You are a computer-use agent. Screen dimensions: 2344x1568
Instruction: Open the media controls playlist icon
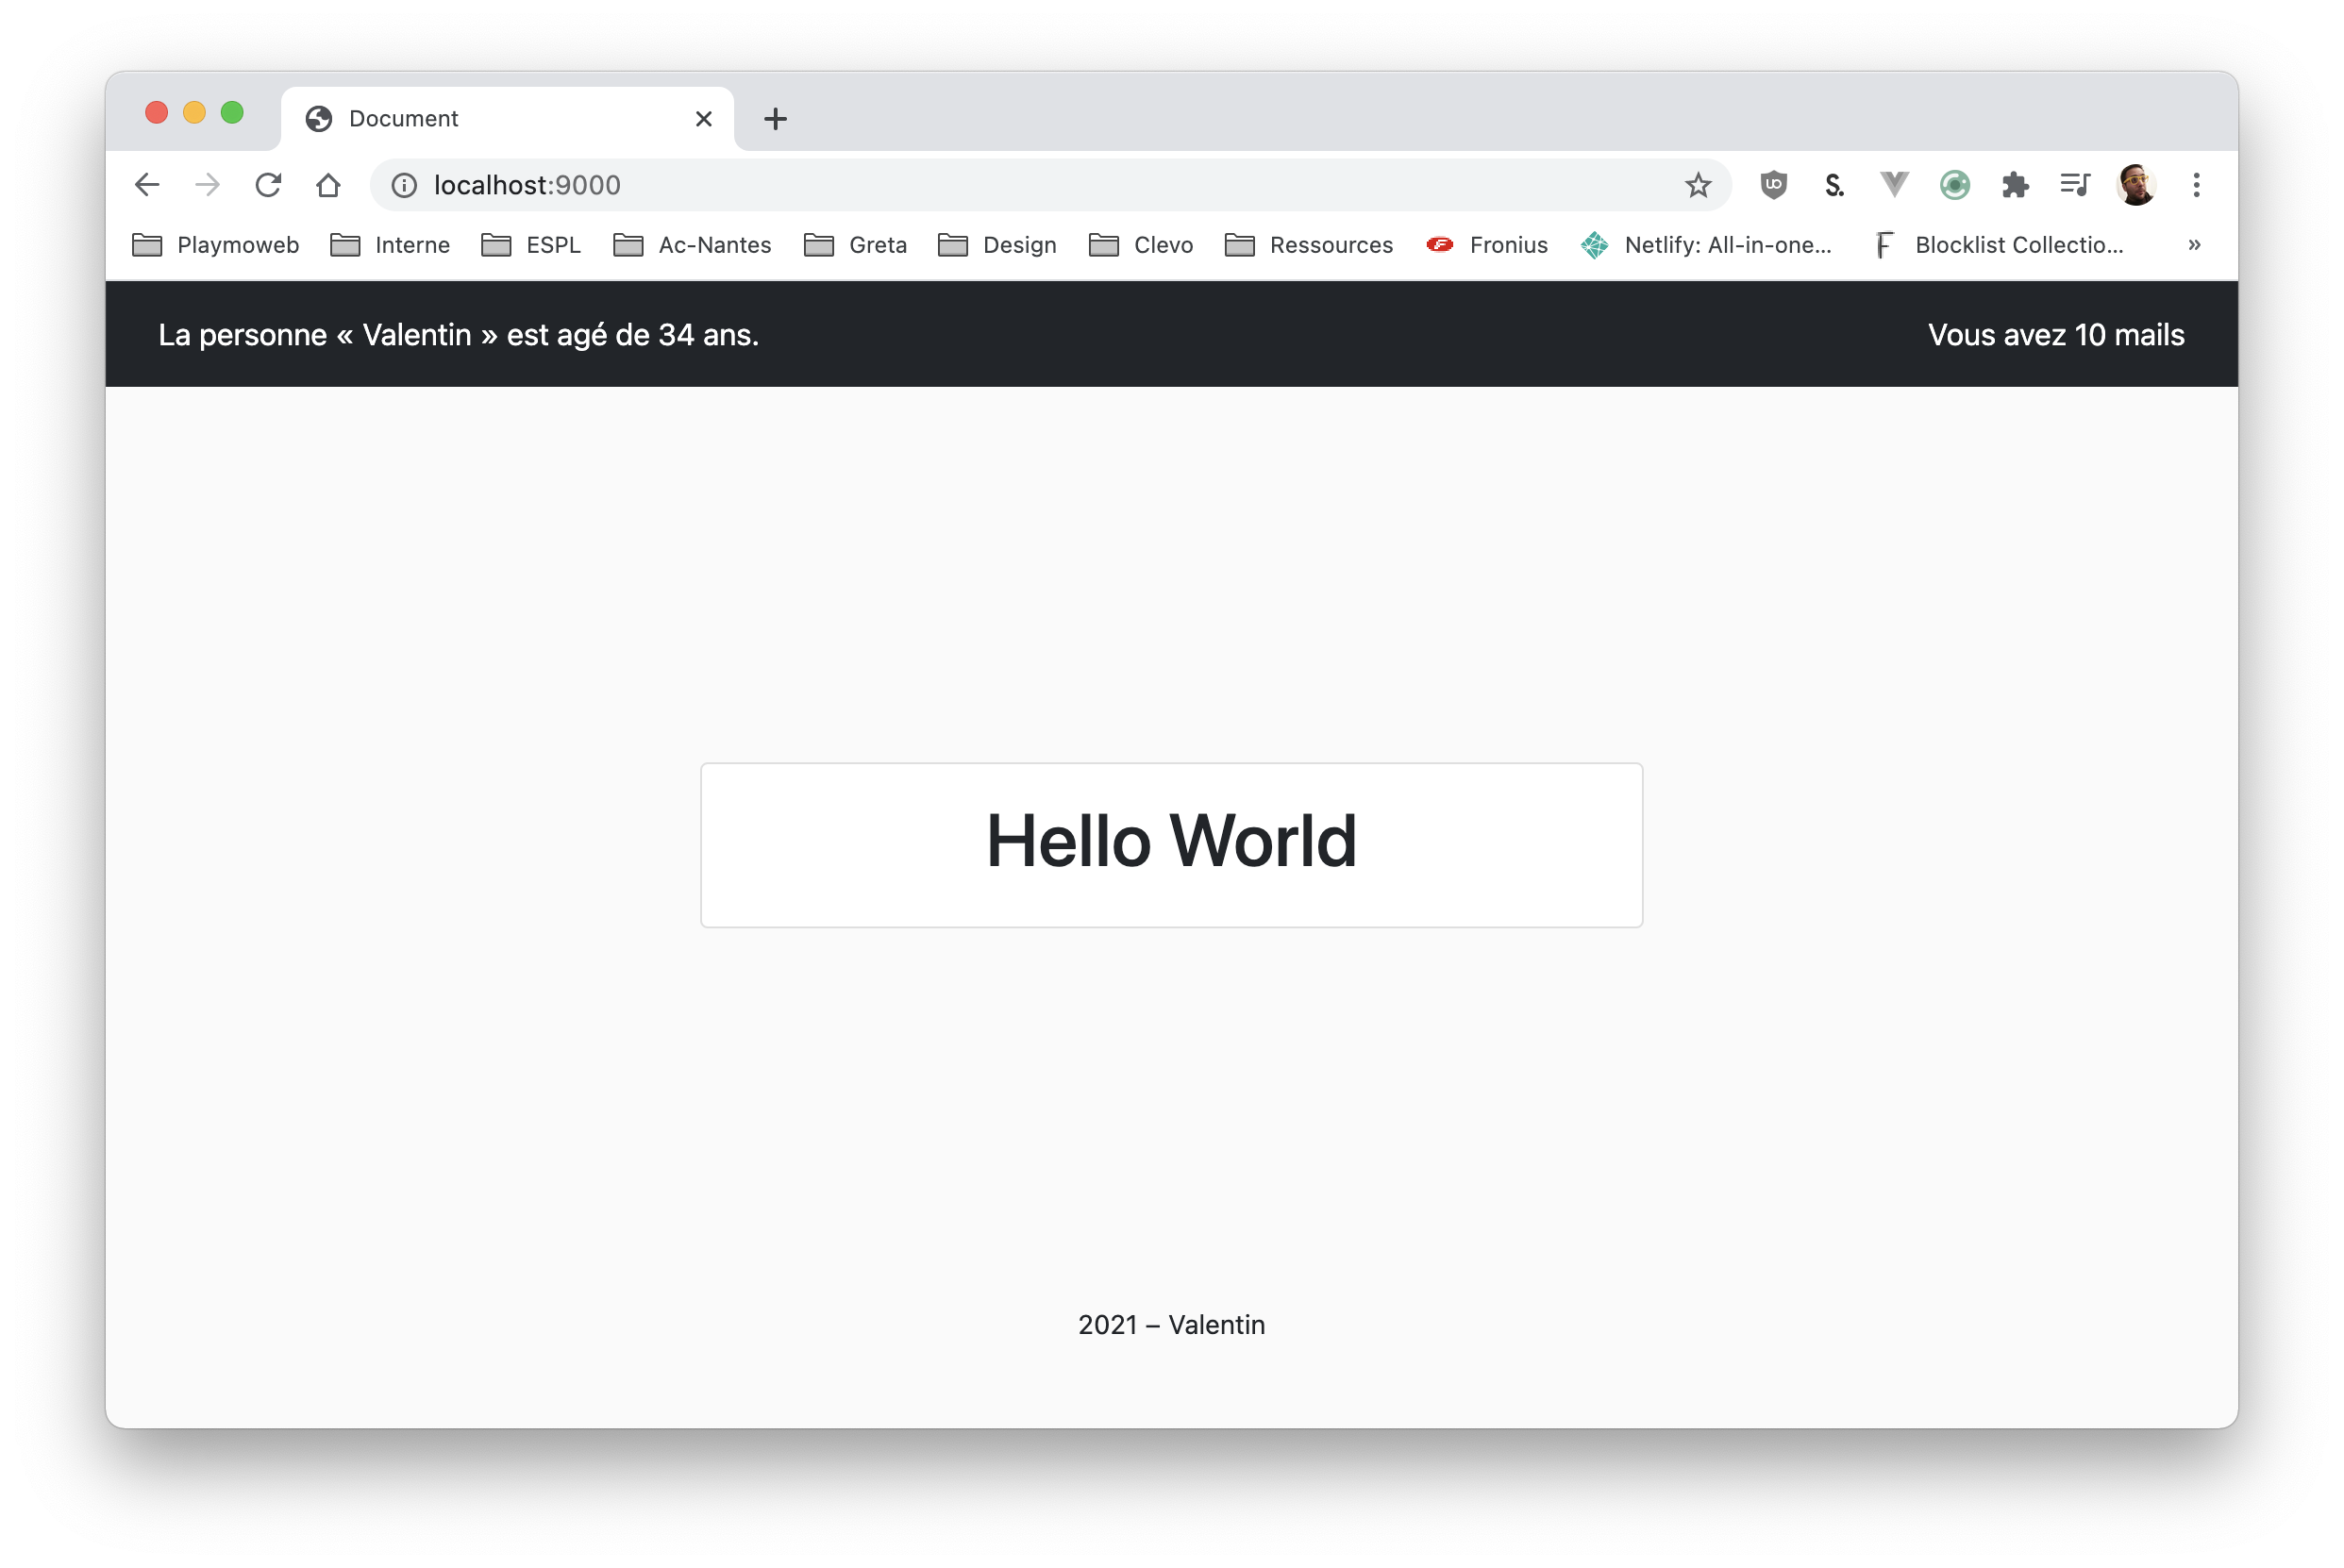tap(2075, 185)
